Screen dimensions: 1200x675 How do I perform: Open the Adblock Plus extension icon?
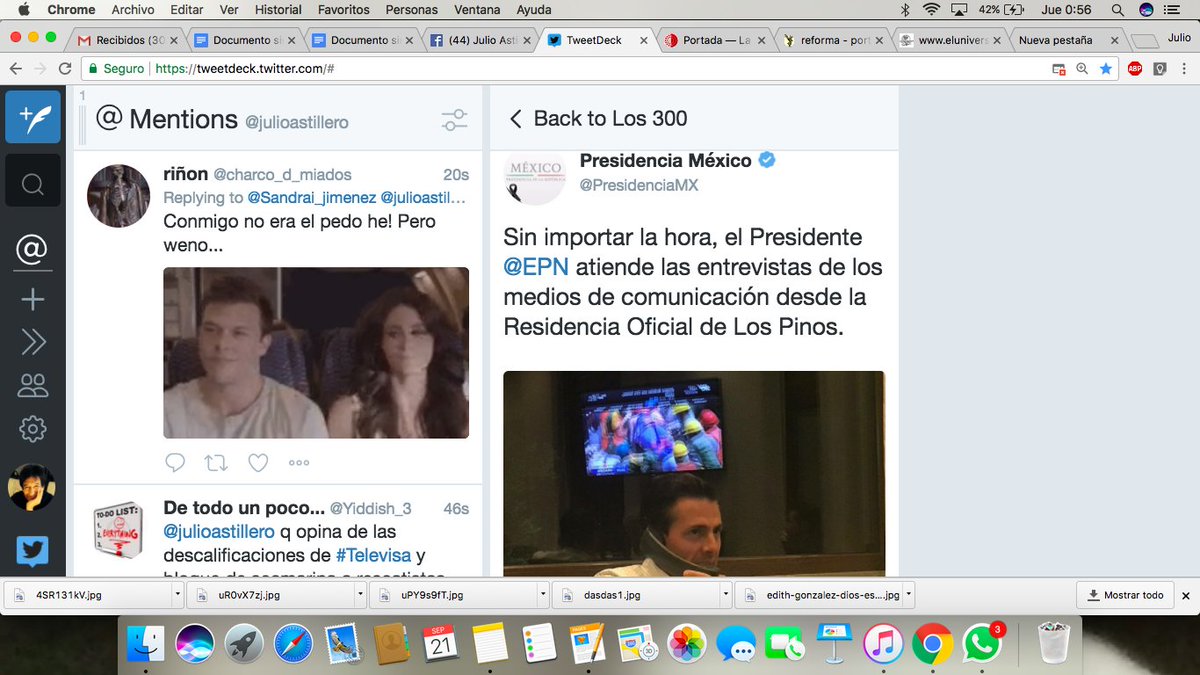click(1135, 69)
